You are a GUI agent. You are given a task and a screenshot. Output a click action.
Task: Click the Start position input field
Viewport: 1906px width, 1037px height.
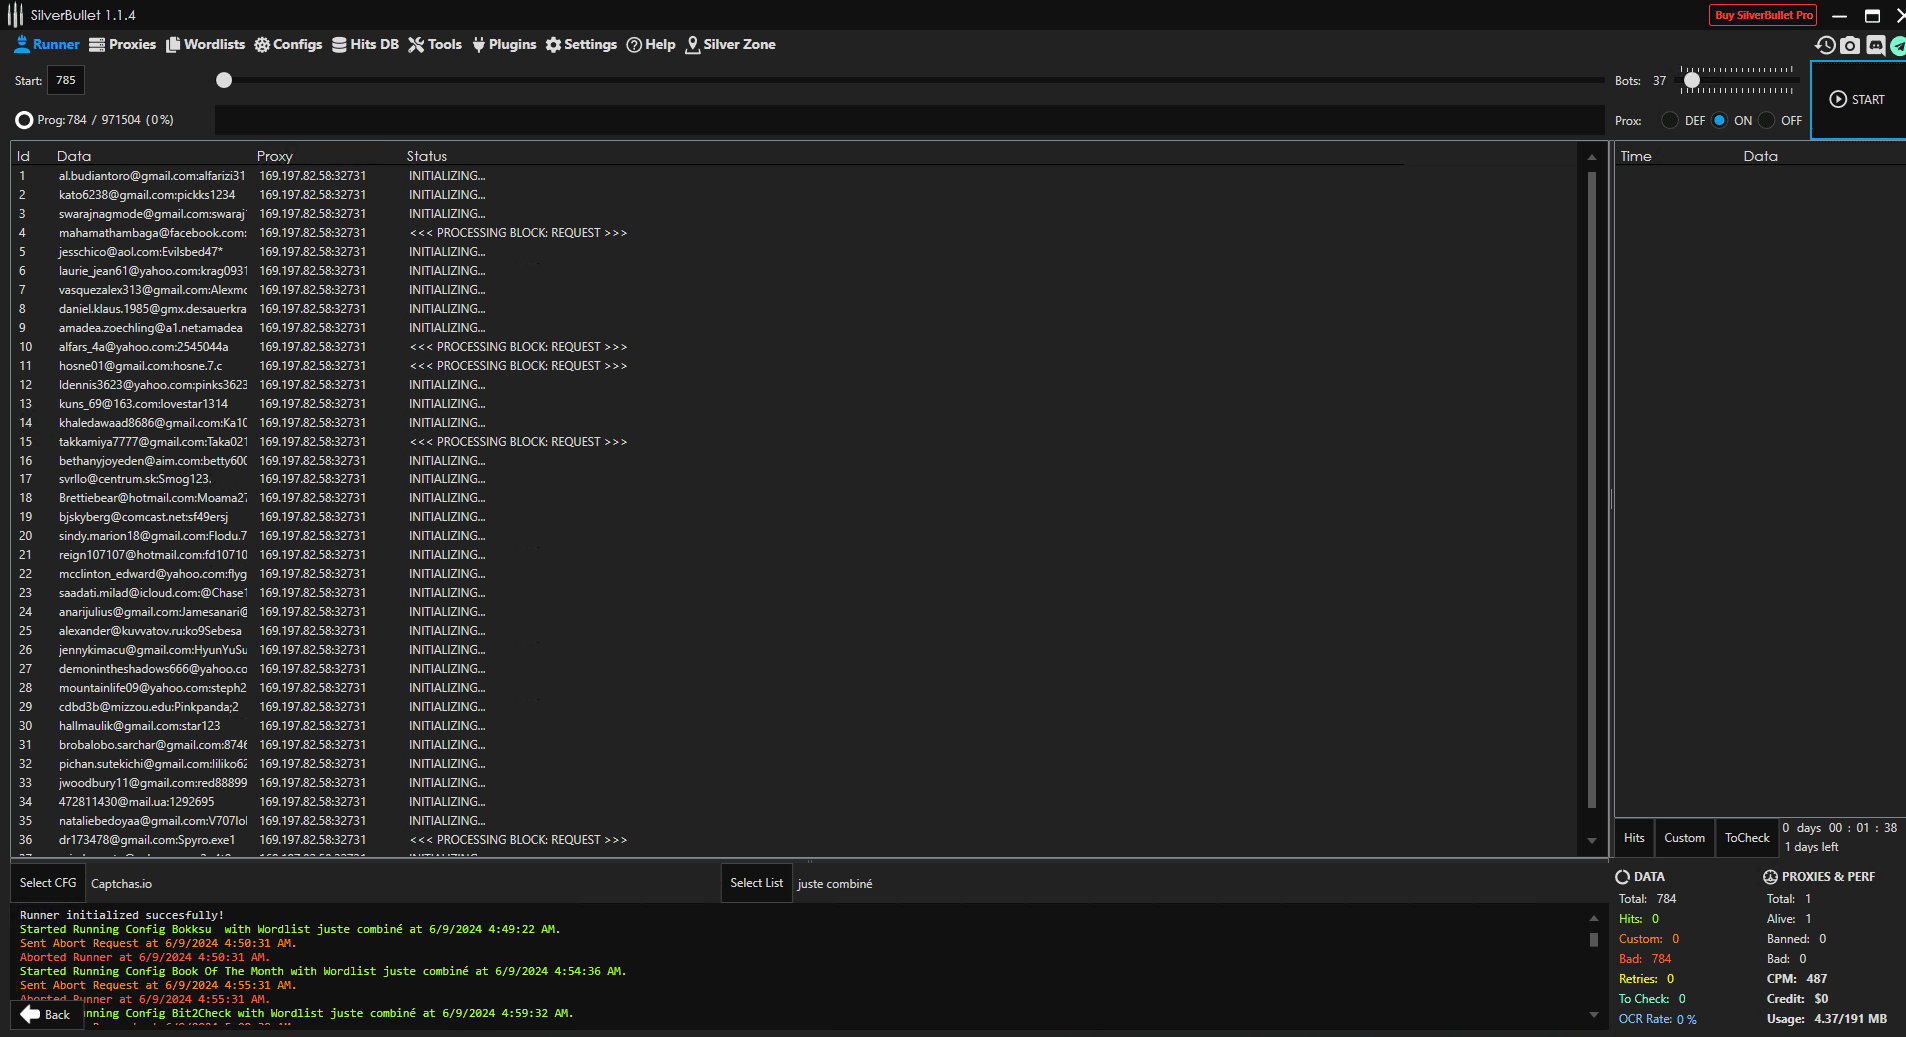(x=66, y=80)
